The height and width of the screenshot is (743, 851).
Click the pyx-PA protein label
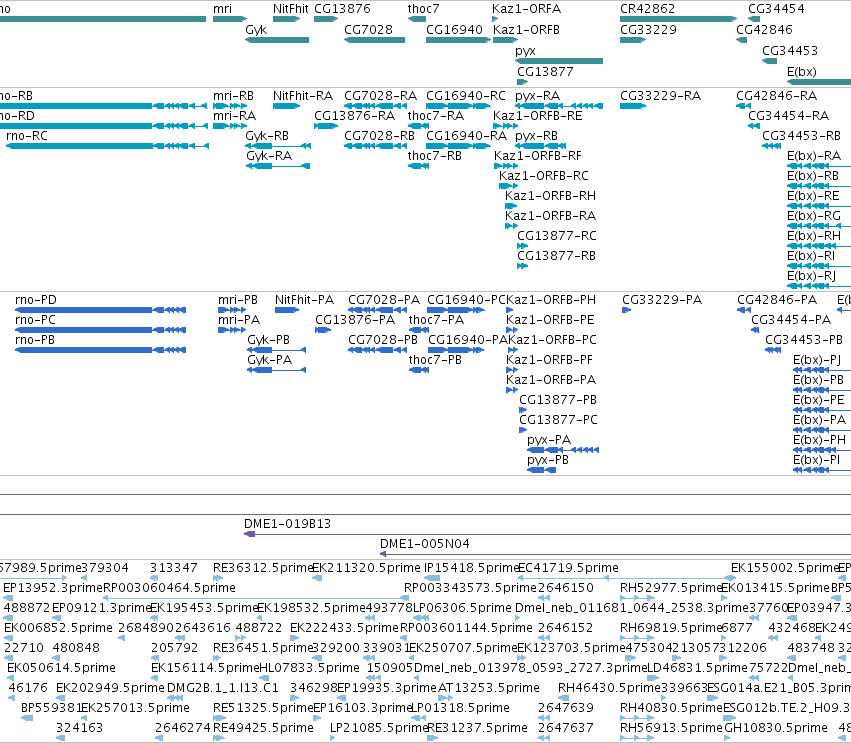[x=549, y=440]
